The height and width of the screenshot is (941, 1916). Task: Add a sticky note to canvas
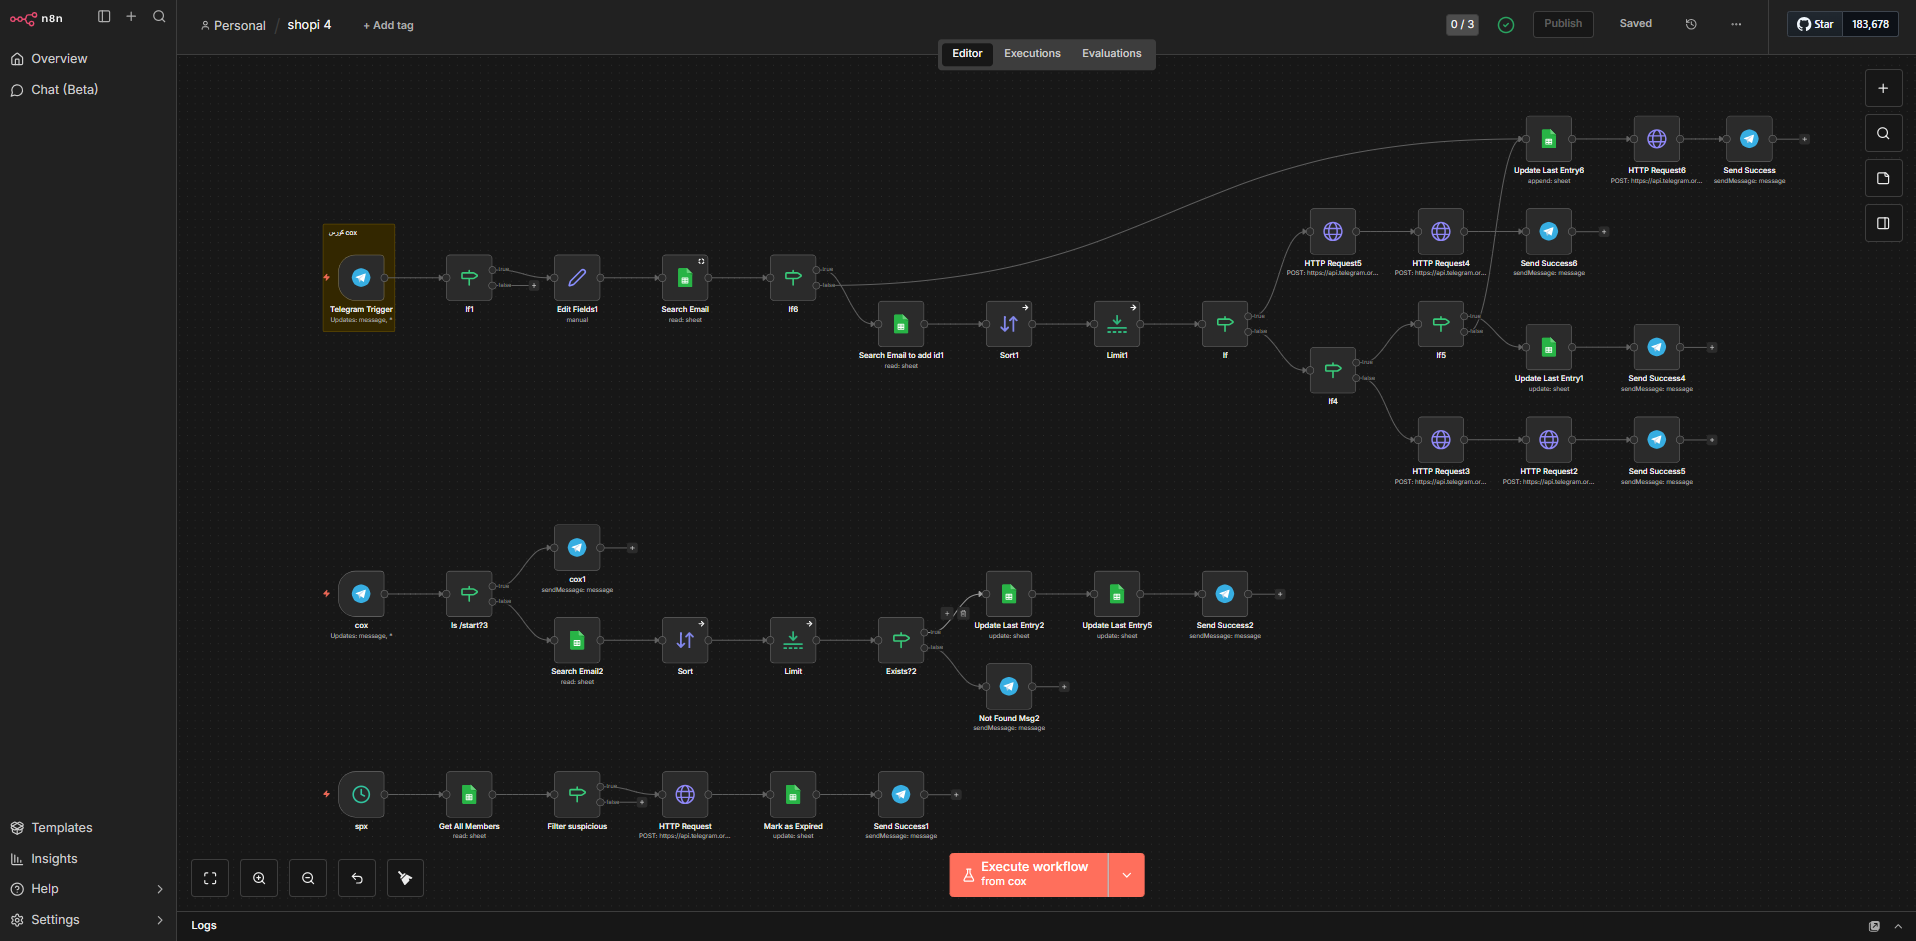click(x=1883, y=178)
